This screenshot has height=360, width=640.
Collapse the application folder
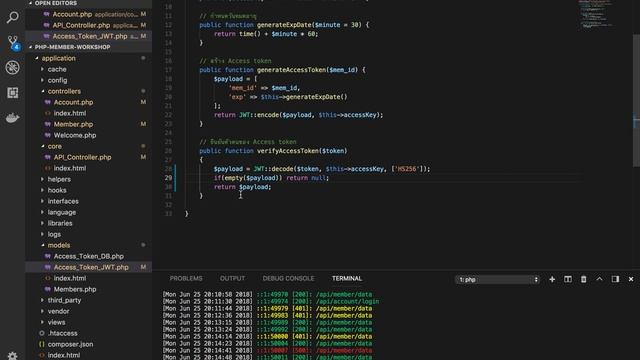[x=89, y=58]
